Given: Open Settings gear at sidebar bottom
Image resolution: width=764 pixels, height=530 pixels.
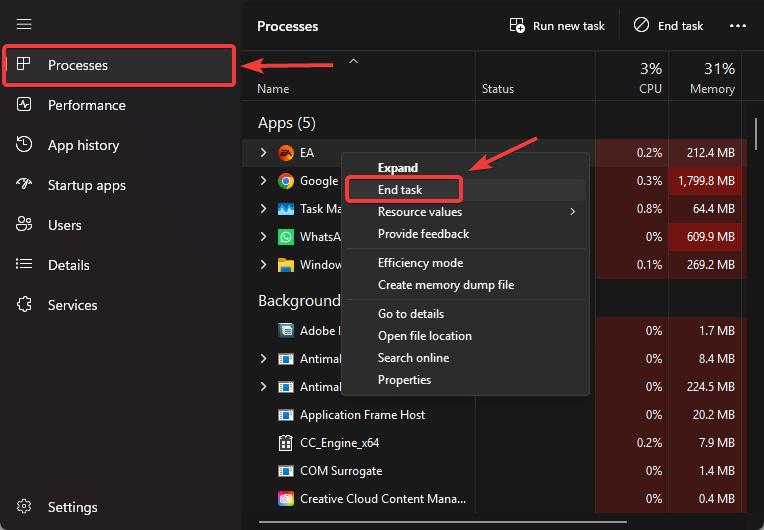Looking at the screenshot, I should (25, 507).
